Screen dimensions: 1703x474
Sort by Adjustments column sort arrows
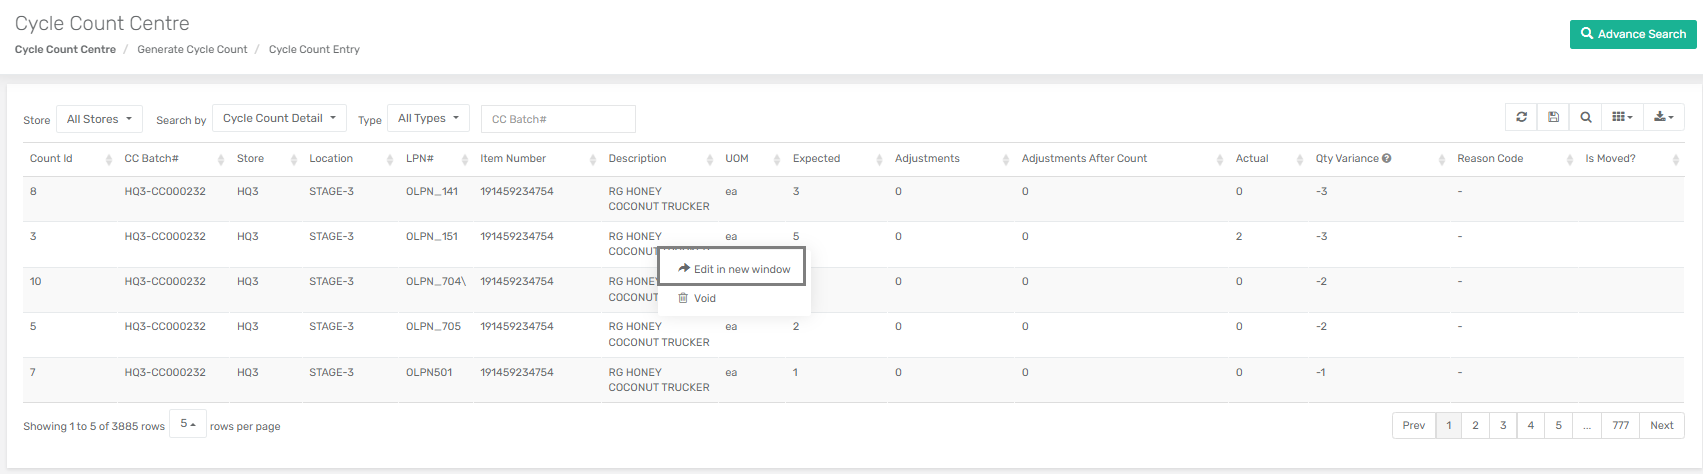[1005, 160]
